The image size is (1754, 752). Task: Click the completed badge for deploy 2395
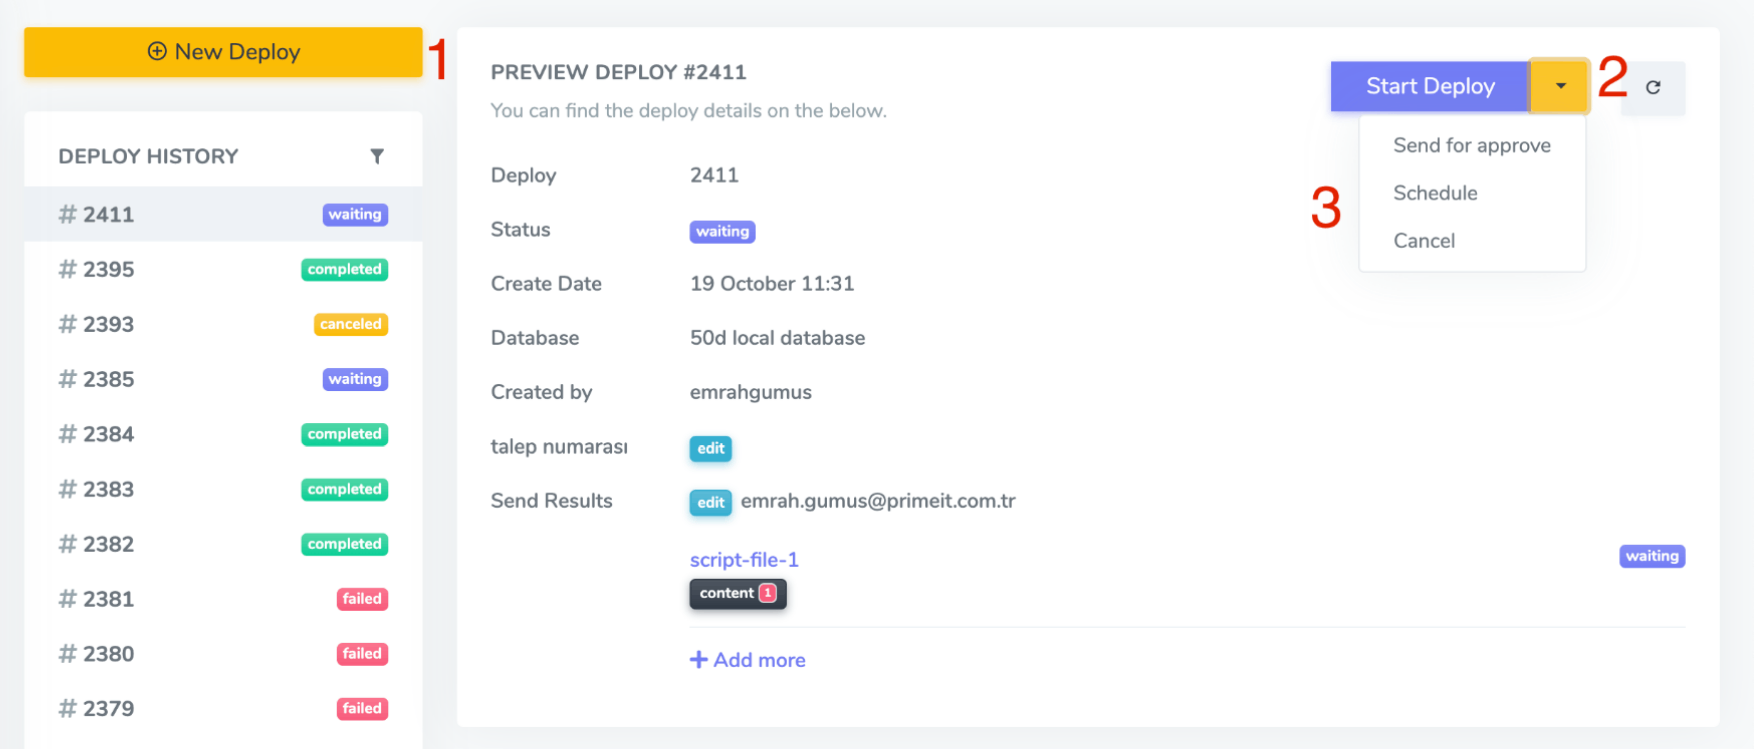[344, 270]
